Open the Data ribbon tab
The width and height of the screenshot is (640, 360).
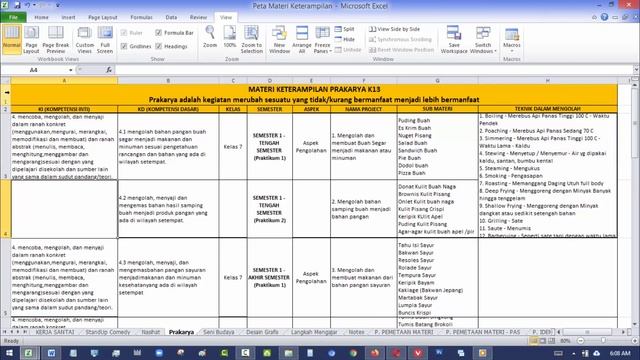tap(171, 17)
